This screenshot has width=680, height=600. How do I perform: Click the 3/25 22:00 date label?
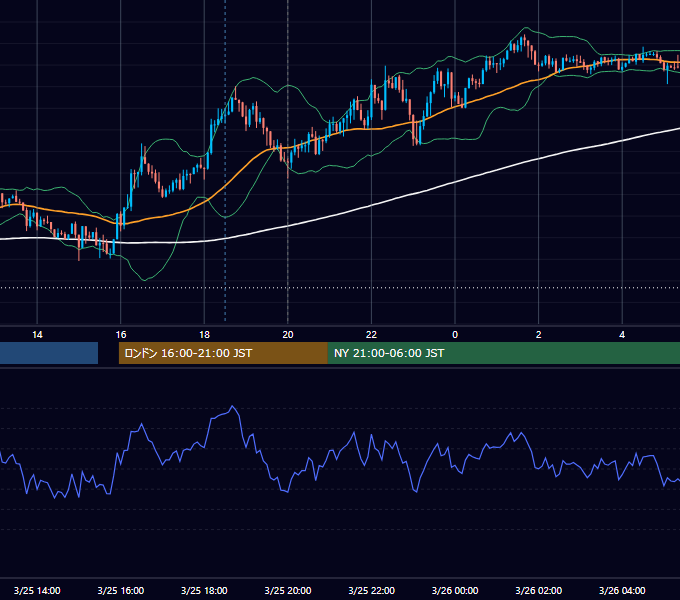372,590
